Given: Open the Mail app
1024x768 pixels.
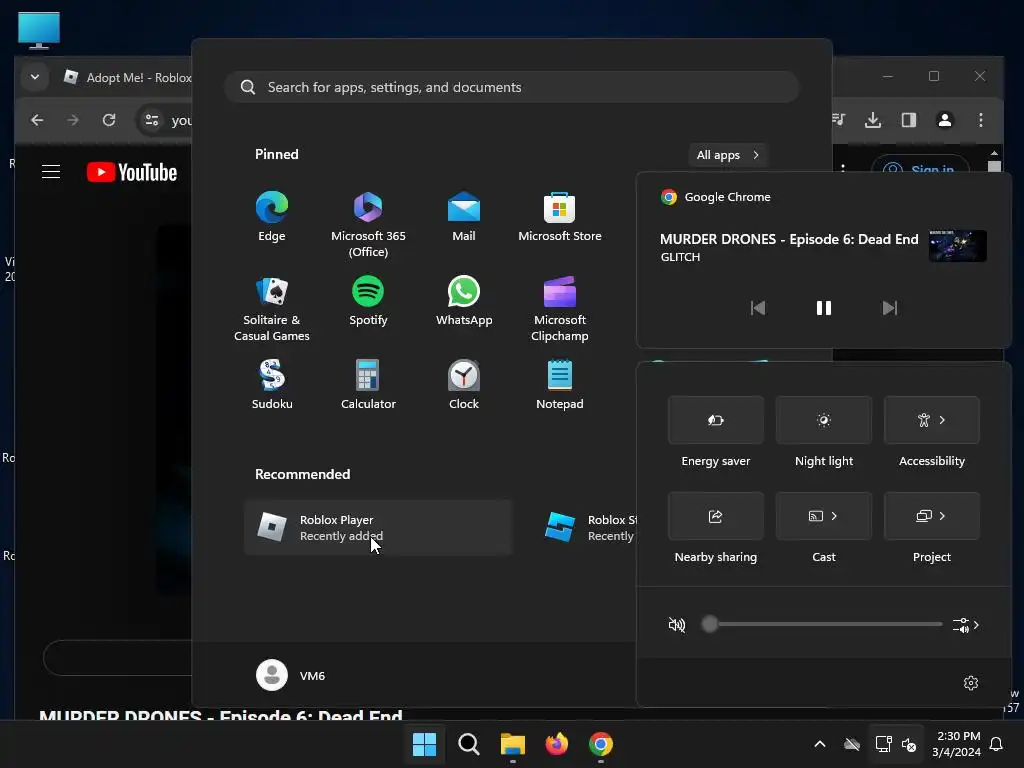Looking at the screenshot, I should pos(464,217).
